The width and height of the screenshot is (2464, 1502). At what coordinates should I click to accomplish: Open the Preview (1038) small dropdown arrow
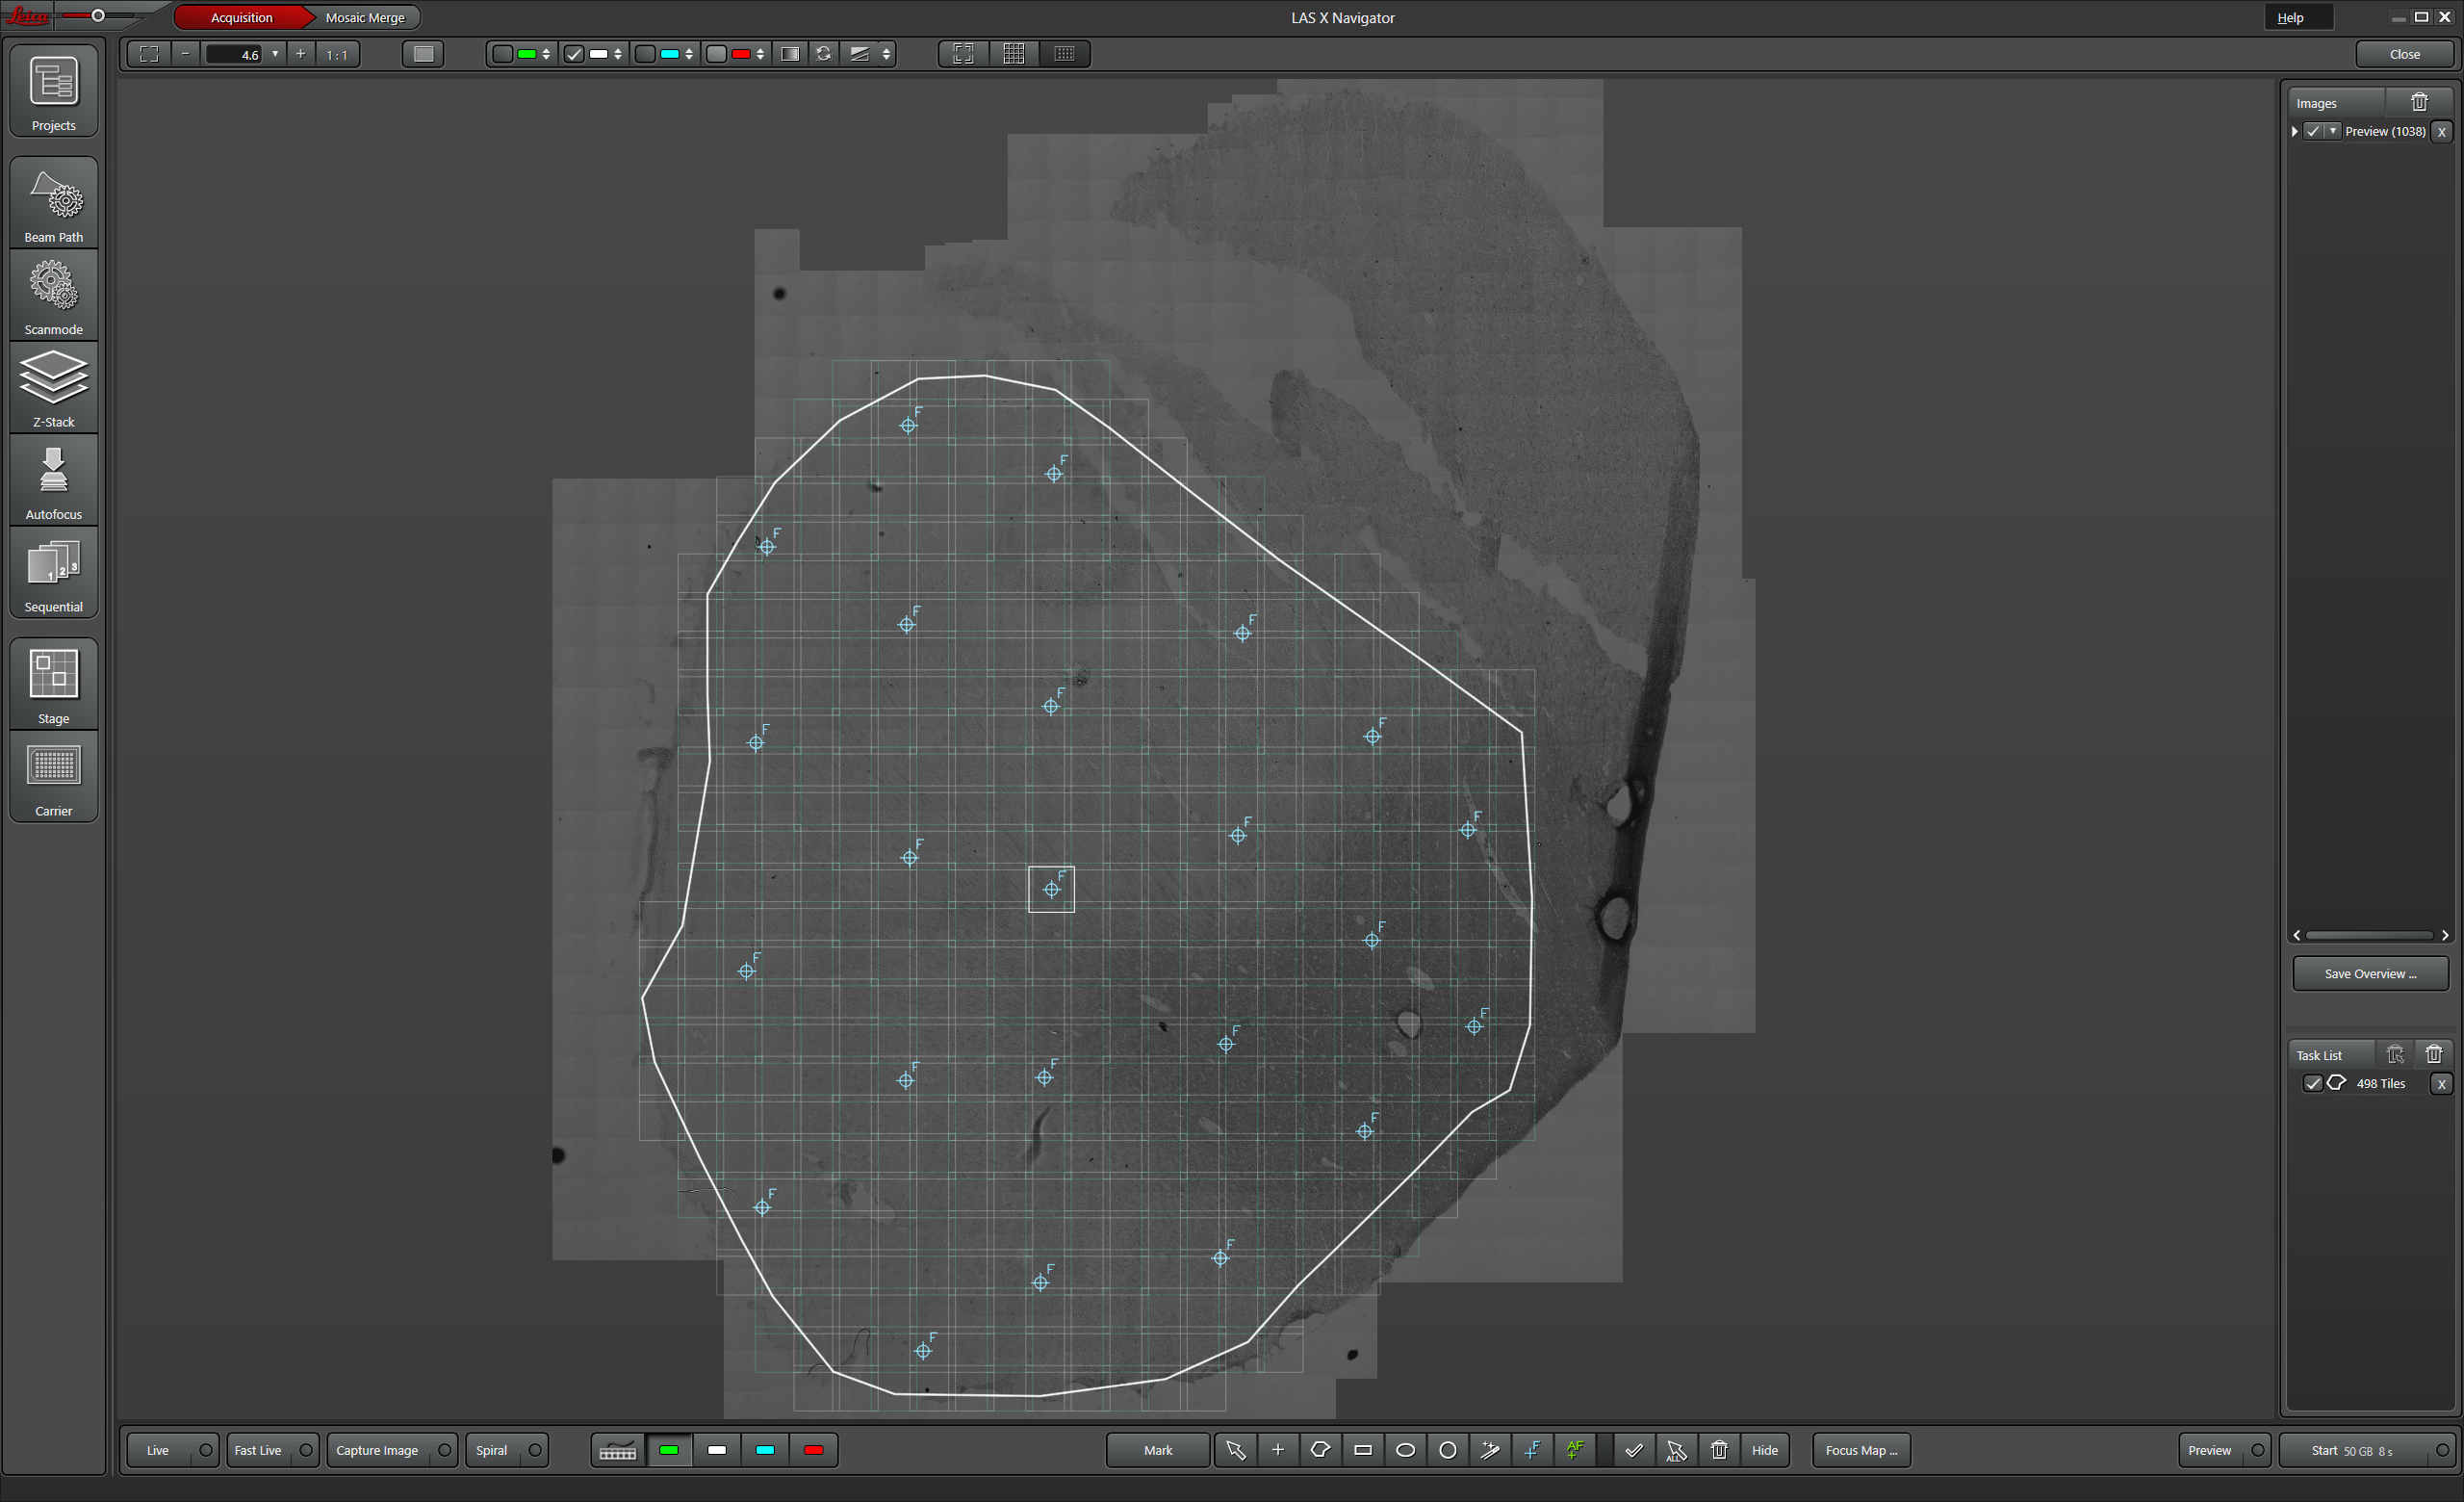pos(2332,131)
